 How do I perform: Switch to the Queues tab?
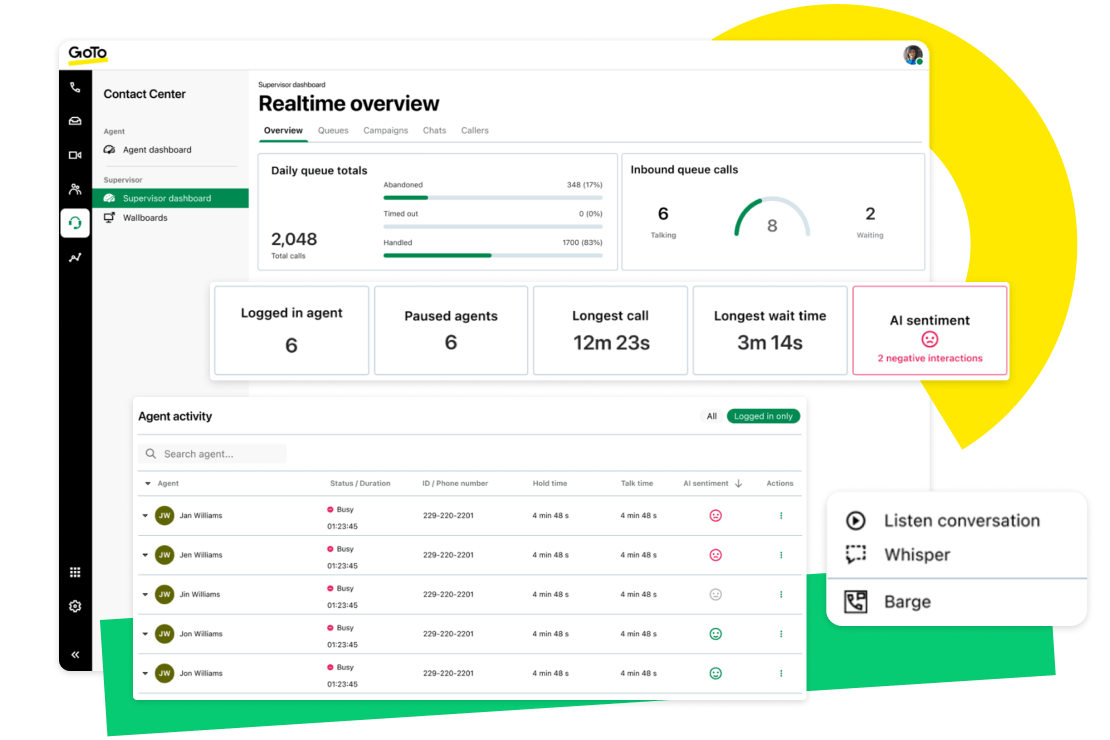pos(333,130)
